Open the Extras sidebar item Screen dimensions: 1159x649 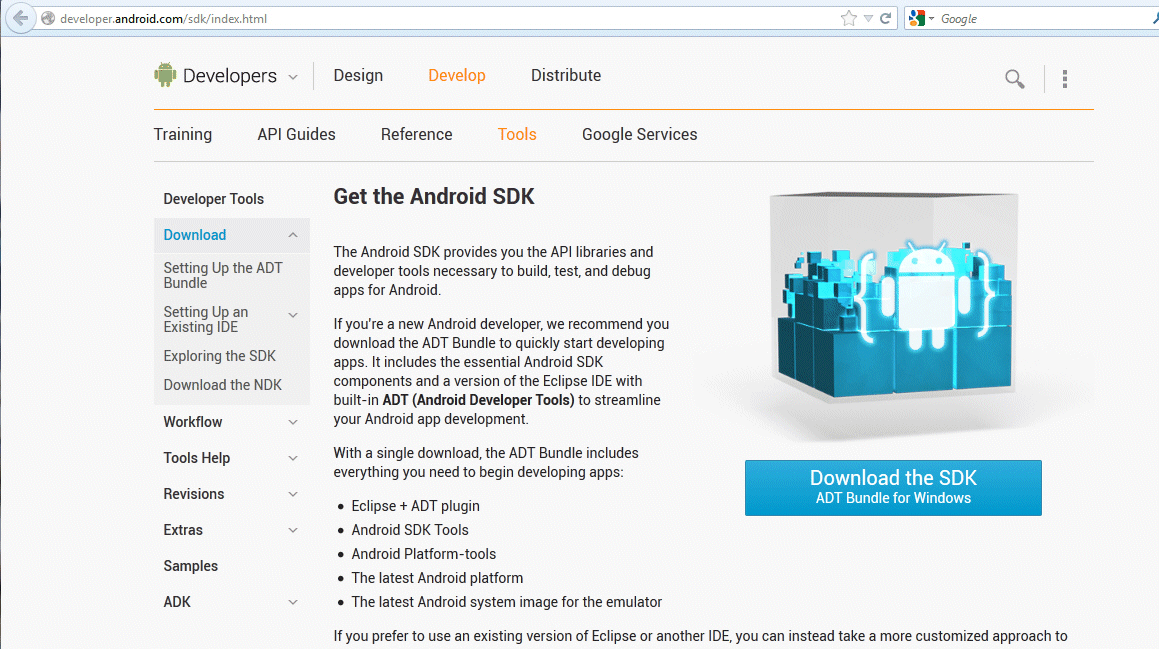pos(183,530)
